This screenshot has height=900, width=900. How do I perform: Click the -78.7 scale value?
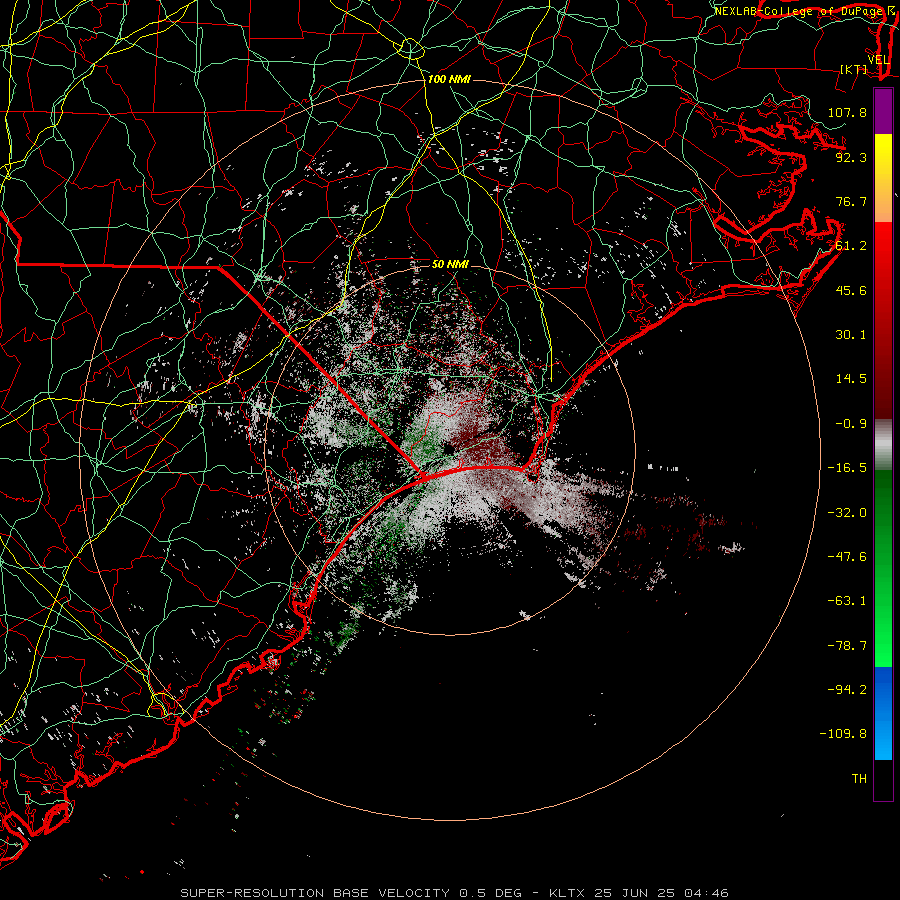click(x=847, y=646)
